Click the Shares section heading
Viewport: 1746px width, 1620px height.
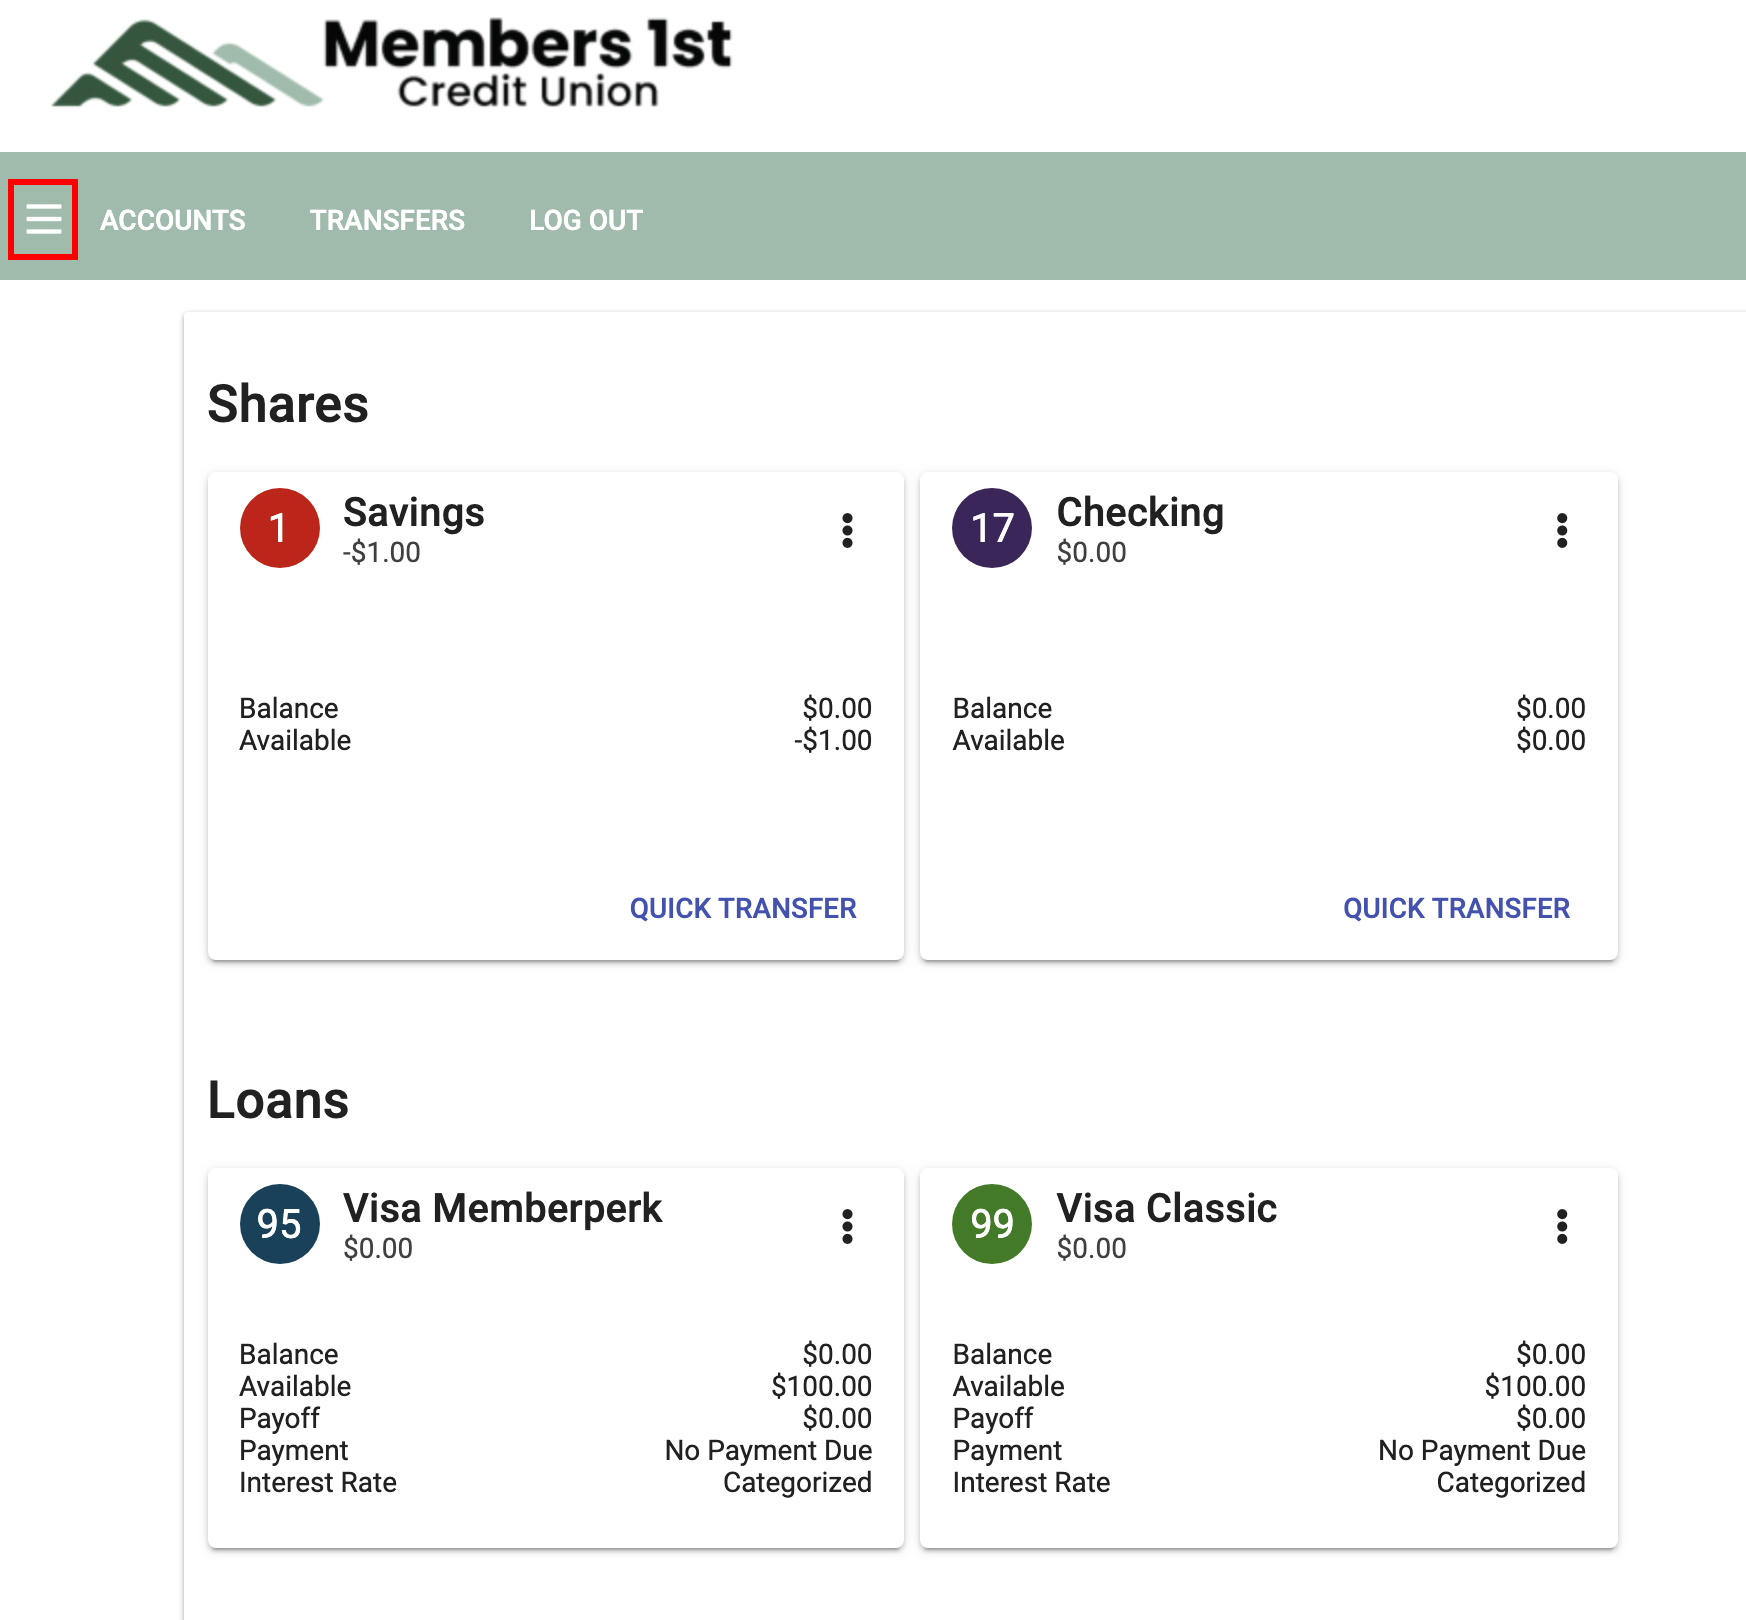point(288,404)
